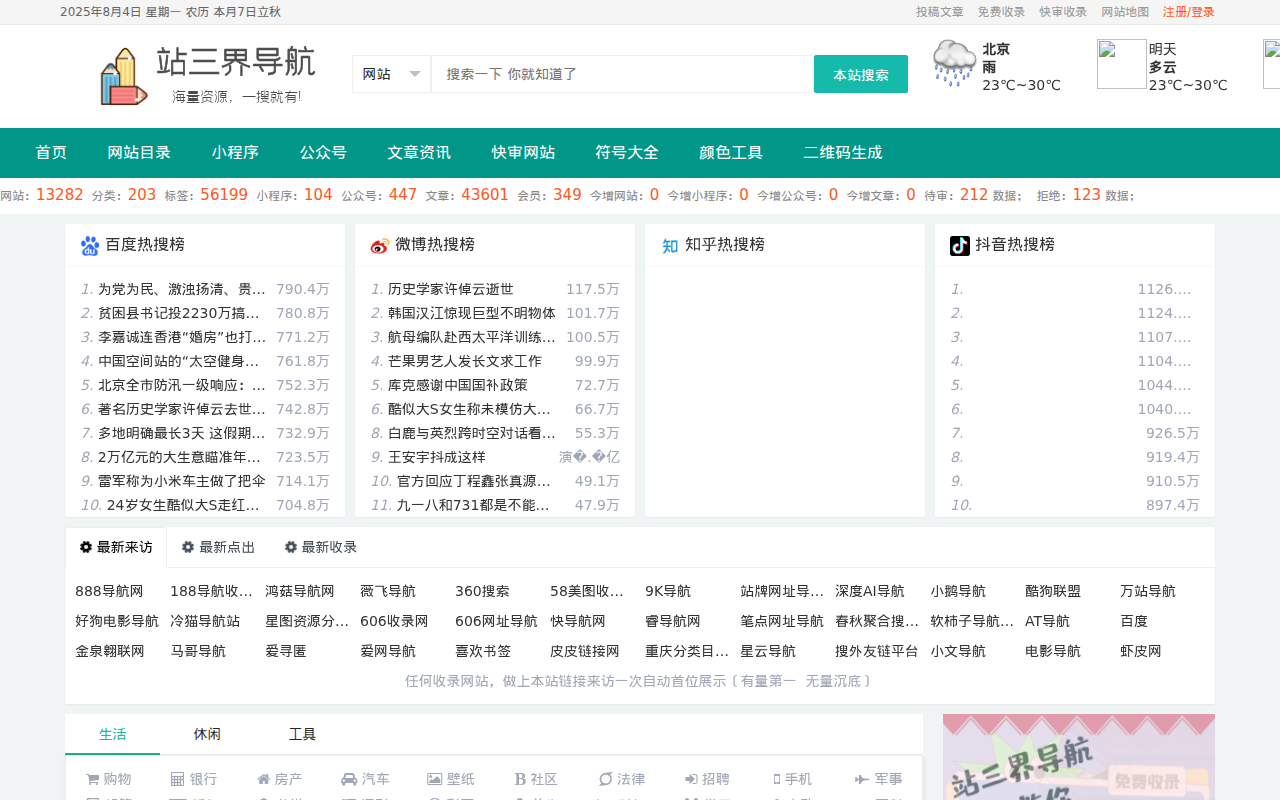The image size is (1280, 800).
Task: Switch to the 最新收录 tab
Action: pyautogui.click(x=321, y=547)
